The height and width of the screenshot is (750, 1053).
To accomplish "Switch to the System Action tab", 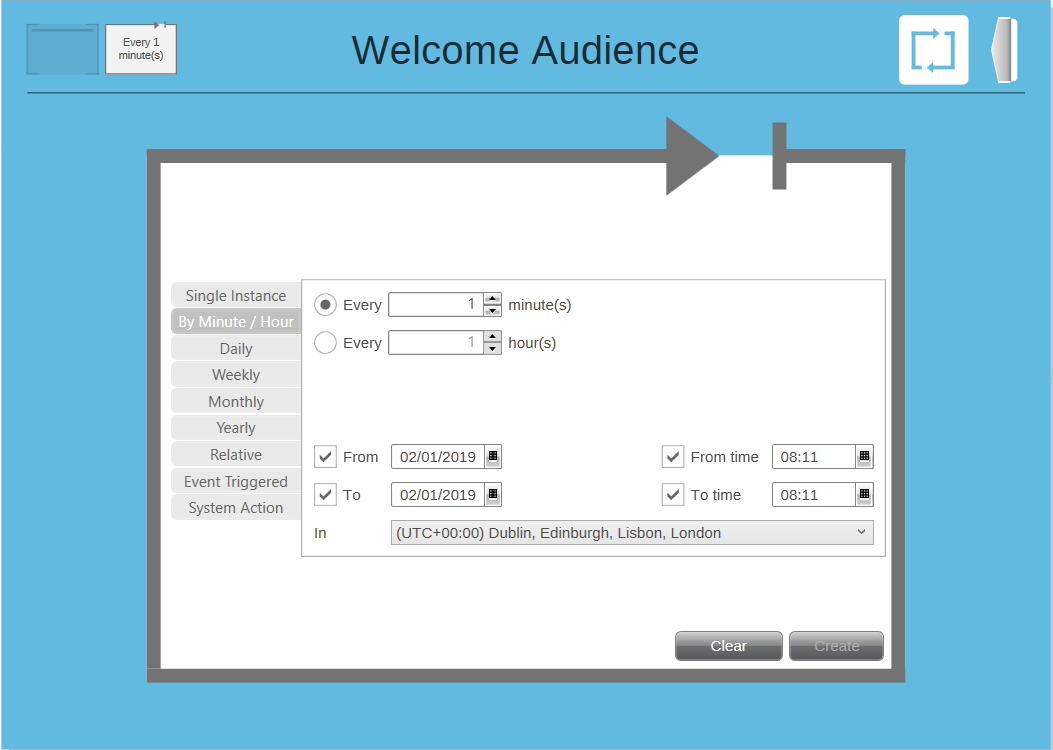I will point(236,508).
